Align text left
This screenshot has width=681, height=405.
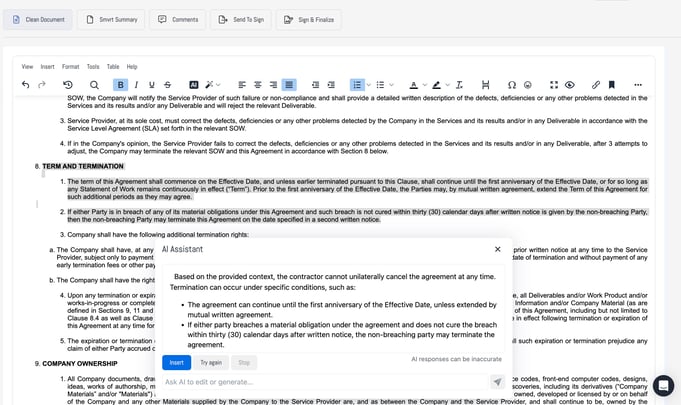pos(242,85)
